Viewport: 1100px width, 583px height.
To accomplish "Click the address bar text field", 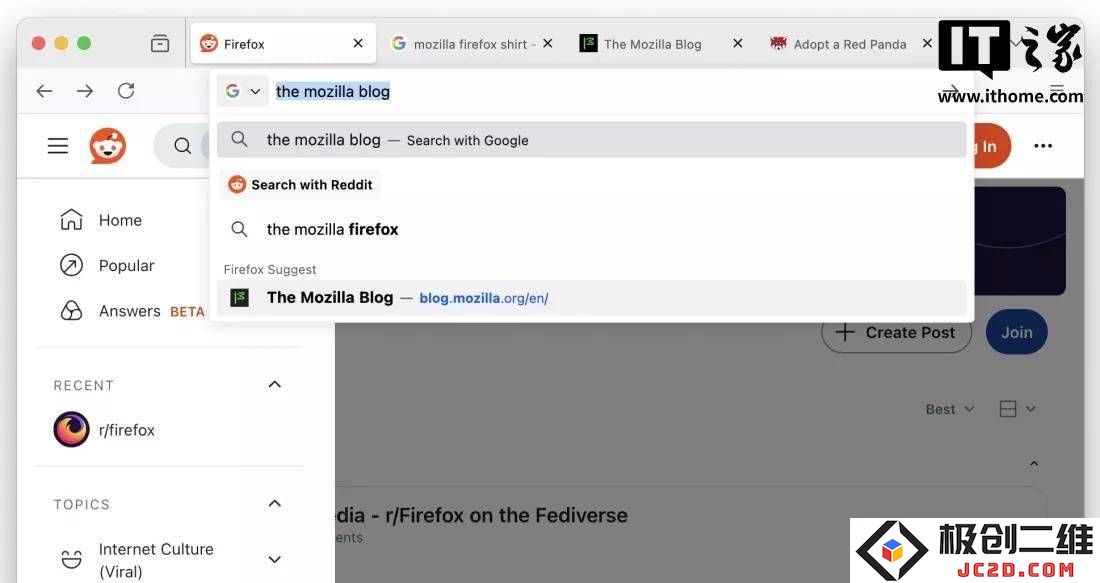I will 603,91.
